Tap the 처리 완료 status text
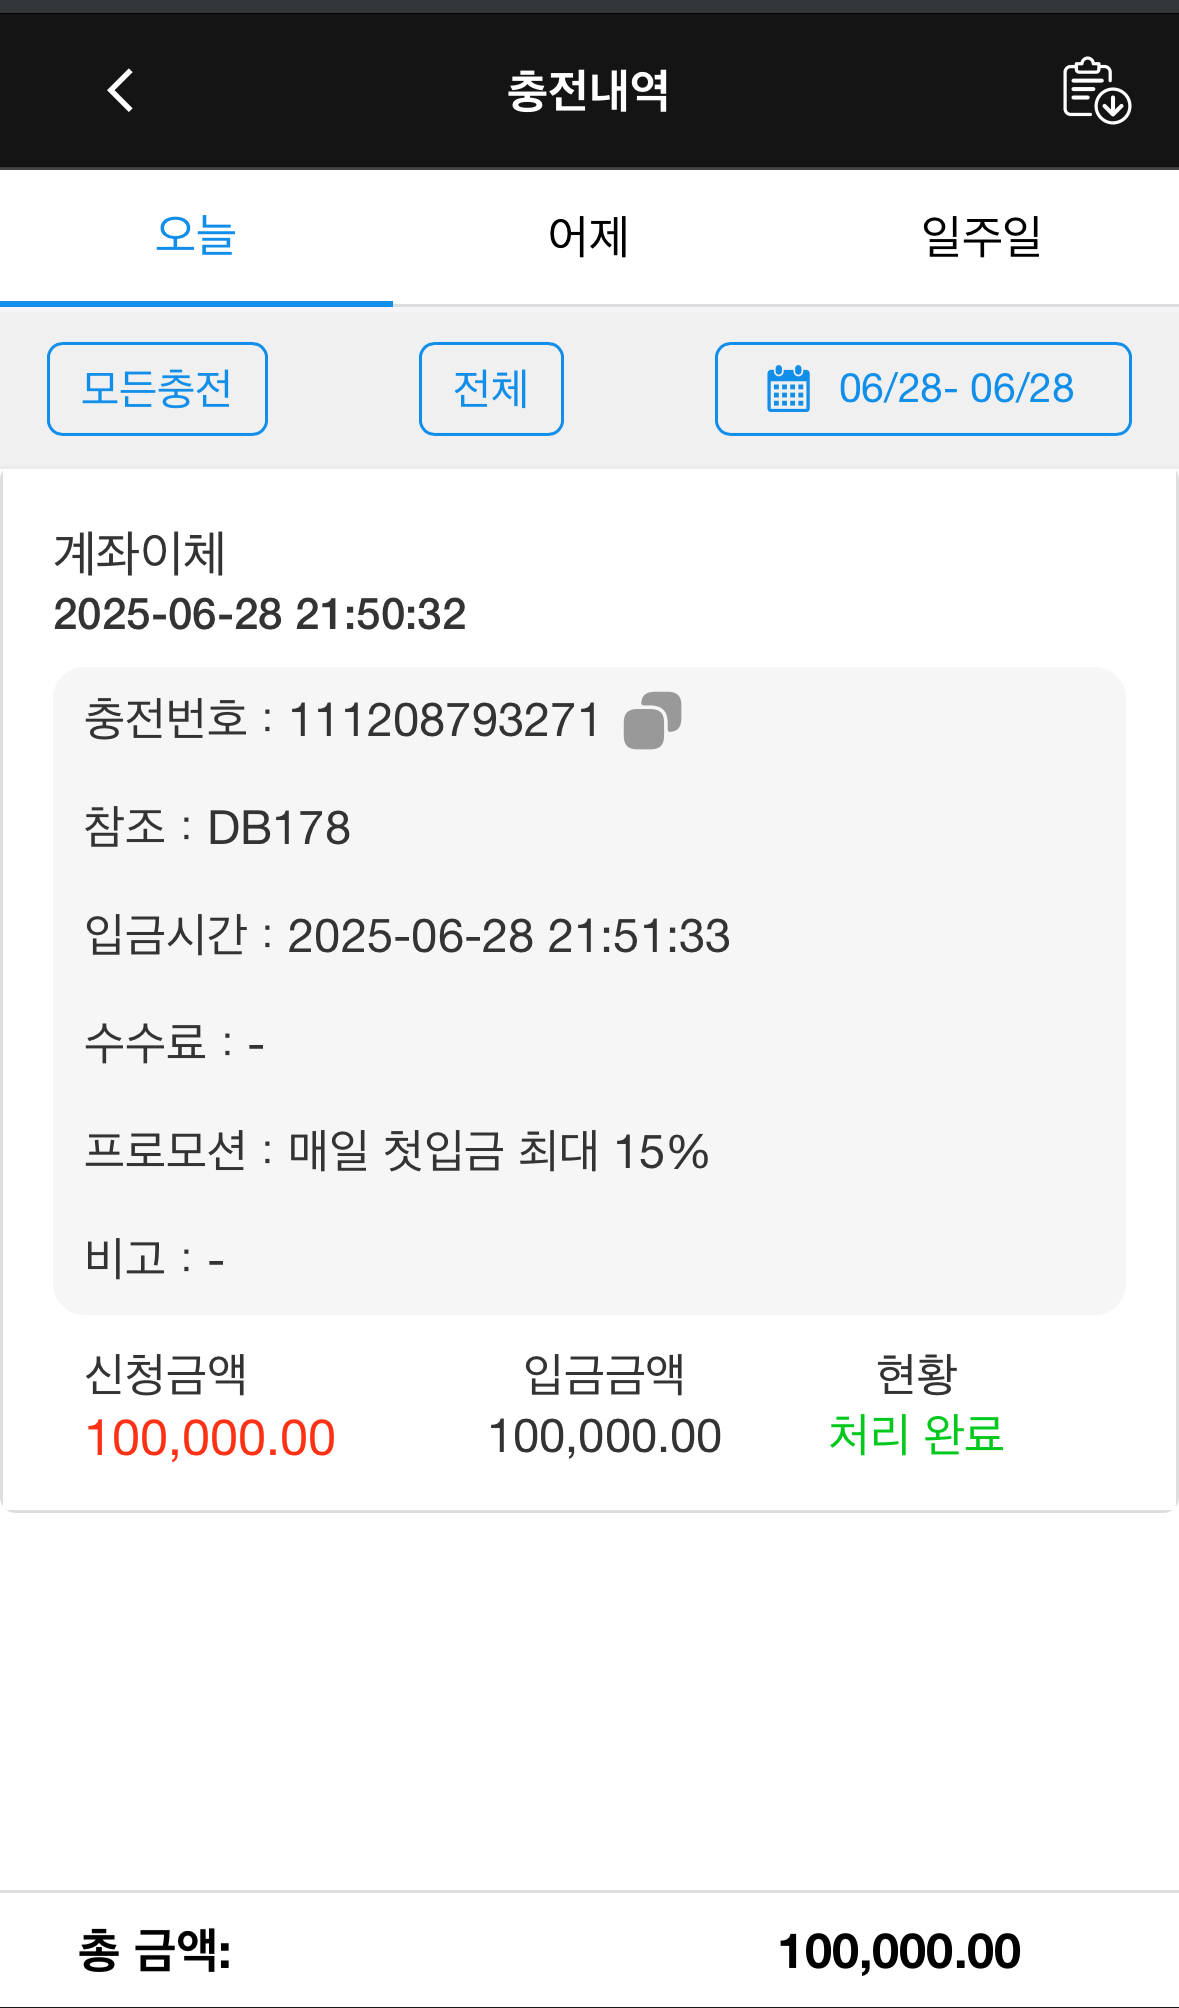The height and width of the screenshot is (2008, 1179). pos(916,1435)
